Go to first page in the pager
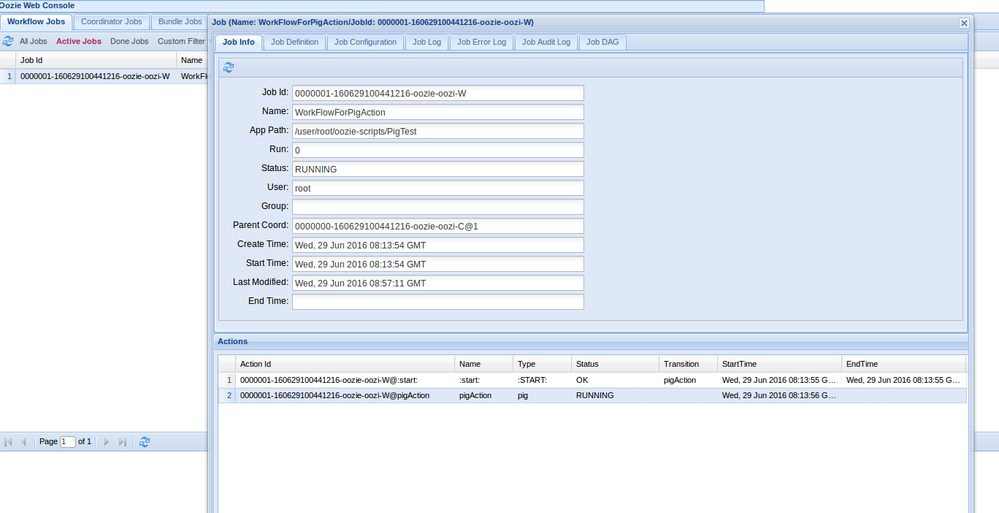999x513 pixels. (x=8, y=442)
